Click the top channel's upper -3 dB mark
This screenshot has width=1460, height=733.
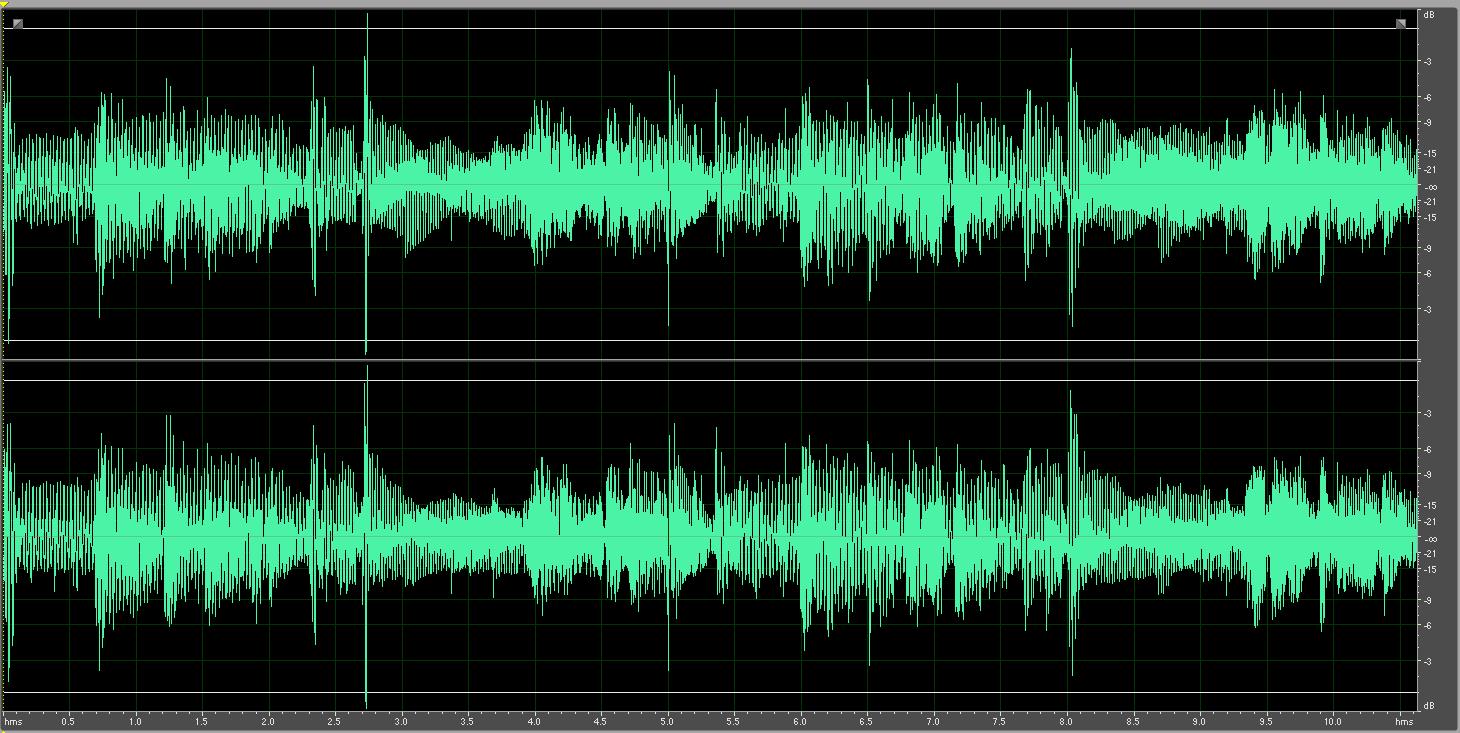(x=1427, y=62)
